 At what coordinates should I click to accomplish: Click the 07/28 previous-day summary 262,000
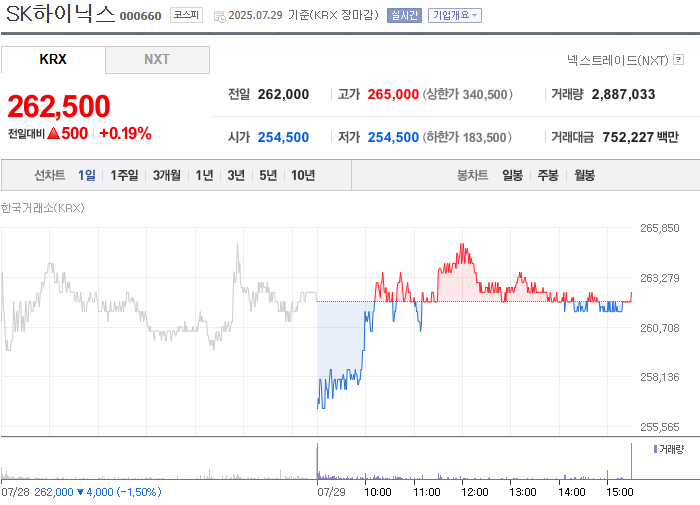(54, 492)
